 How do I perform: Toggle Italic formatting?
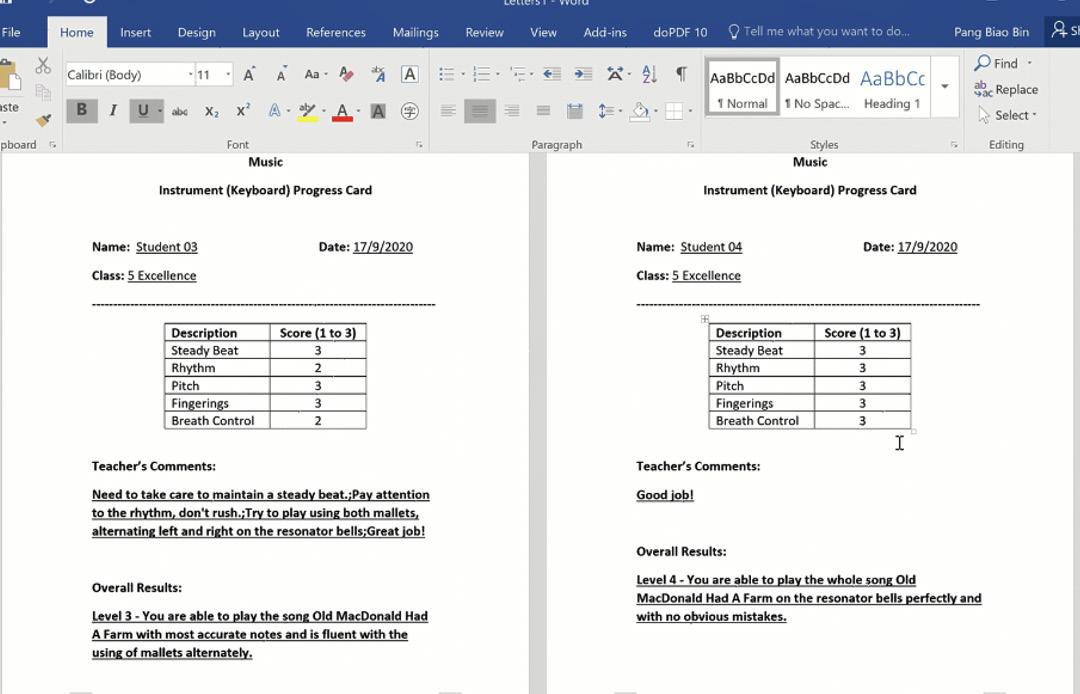coord(113,111)
